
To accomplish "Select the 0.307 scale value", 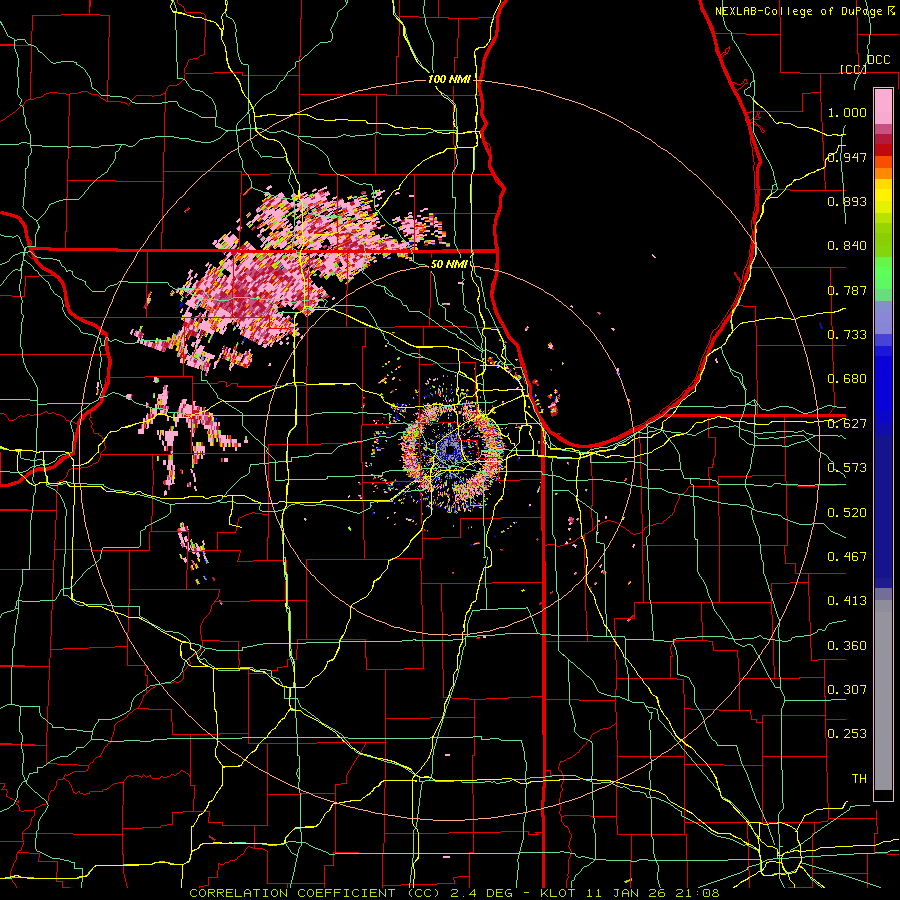I will tap(847, 689).
